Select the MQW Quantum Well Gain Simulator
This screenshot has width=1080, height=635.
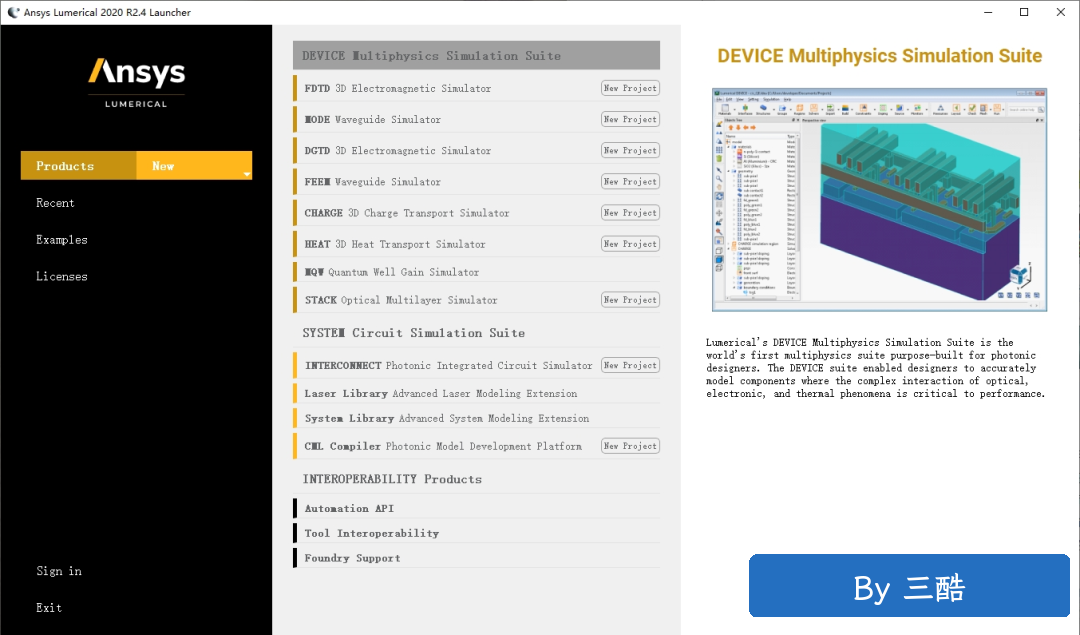click(392, 272)
